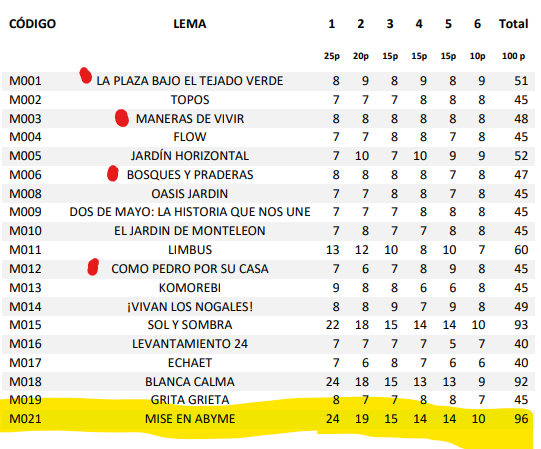
Task: Select the total 93 in SOL Y SOMBRA row
Action: point(521,325)
